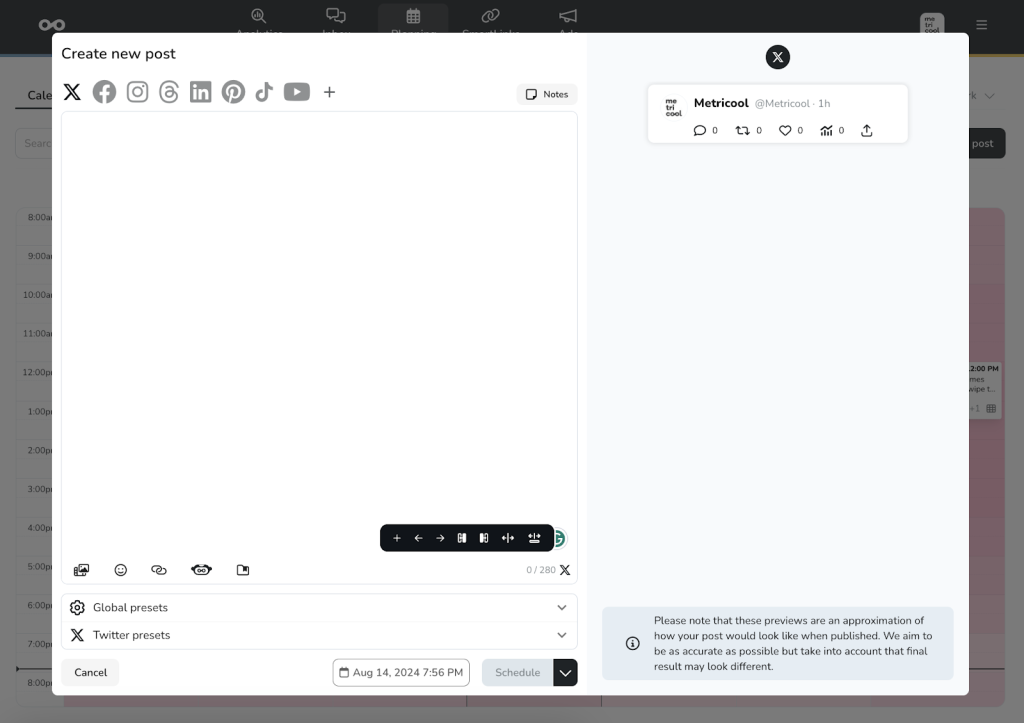The width and height of the screenshot is (1024, 723).
Task: Click the Schedule button
Action: tap(517, 672)
